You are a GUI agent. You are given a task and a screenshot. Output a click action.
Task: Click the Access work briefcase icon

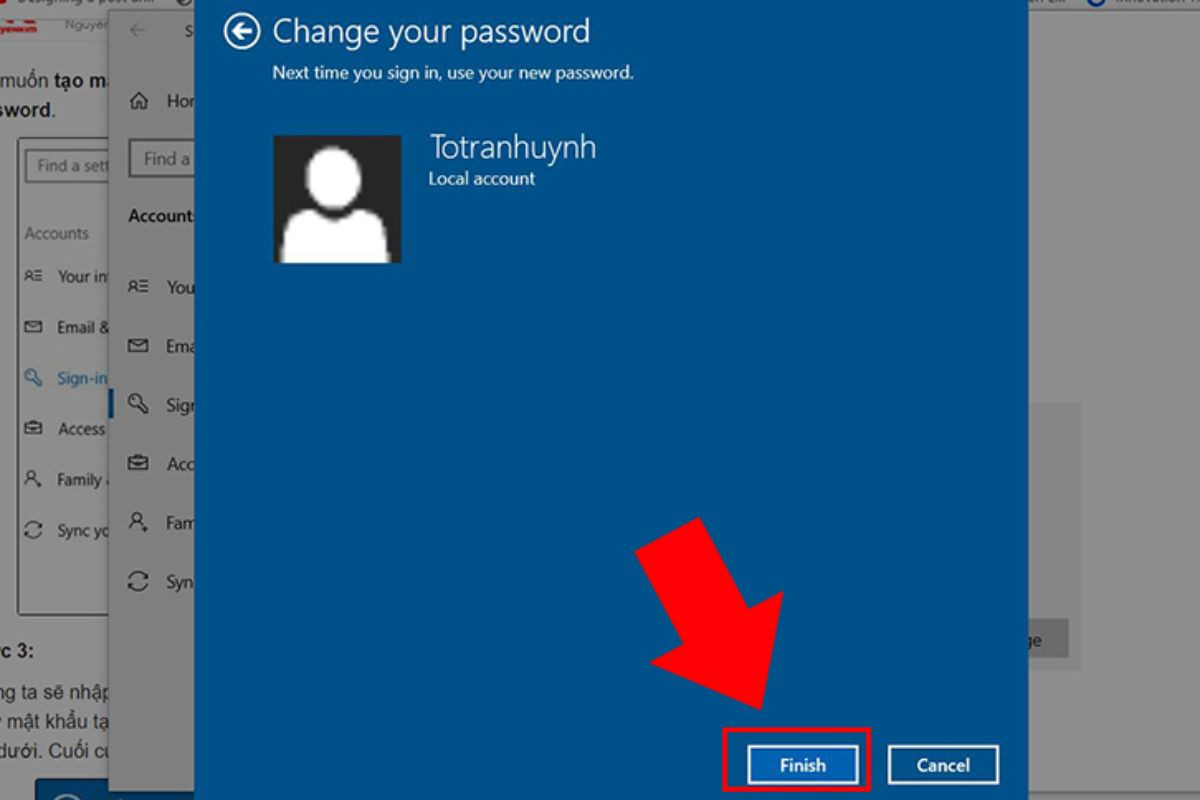pyautogui.click(x=138, y=463)
